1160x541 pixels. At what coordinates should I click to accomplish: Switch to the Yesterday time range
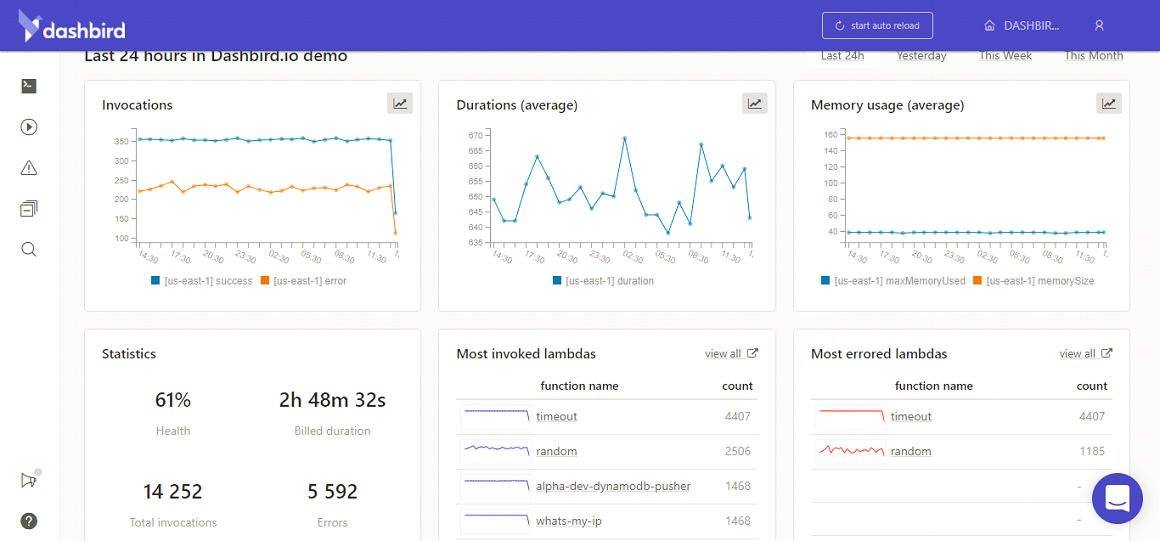click(921, 56)
